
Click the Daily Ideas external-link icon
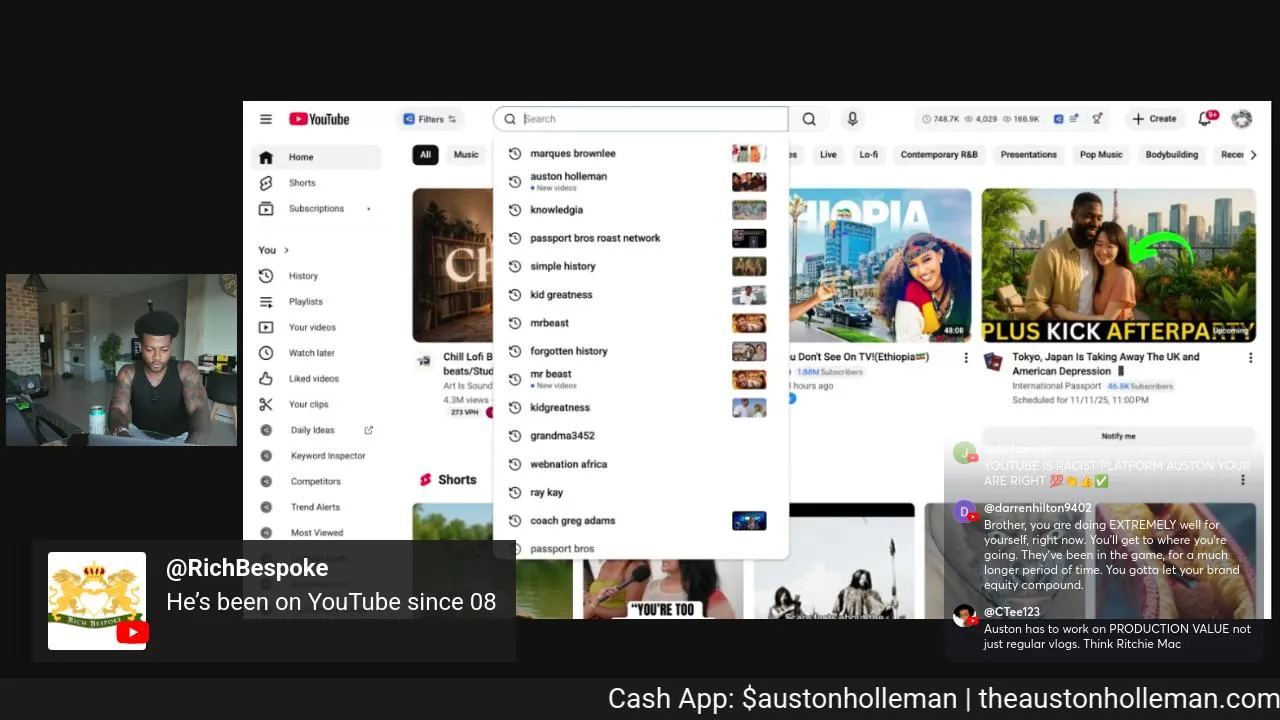(x=369, y=430)
